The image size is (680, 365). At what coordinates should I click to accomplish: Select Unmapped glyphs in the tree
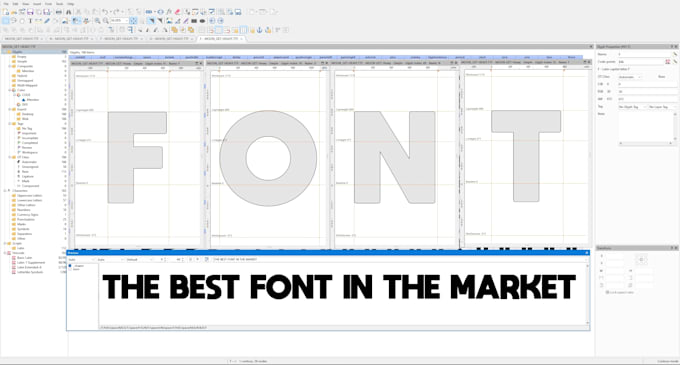pyautogui.click(x=25, y=81)
